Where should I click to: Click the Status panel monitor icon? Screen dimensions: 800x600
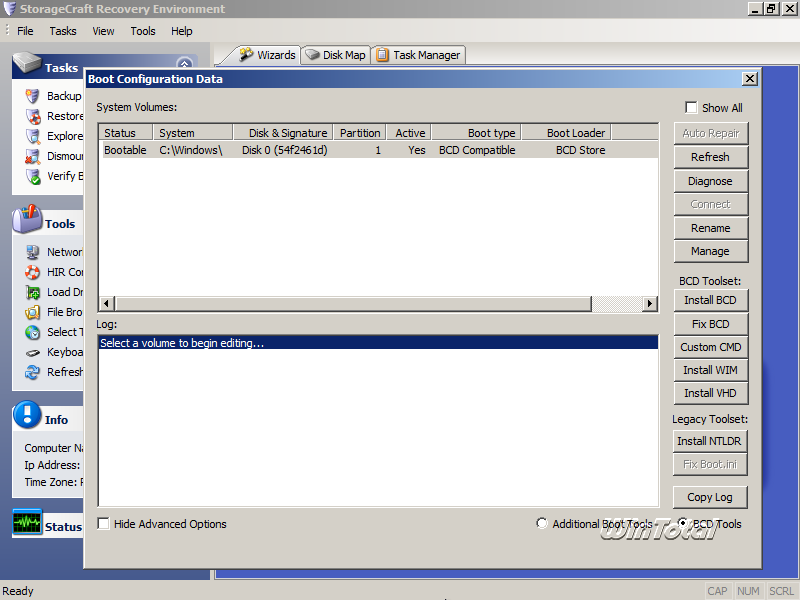(x=28, y=521)
